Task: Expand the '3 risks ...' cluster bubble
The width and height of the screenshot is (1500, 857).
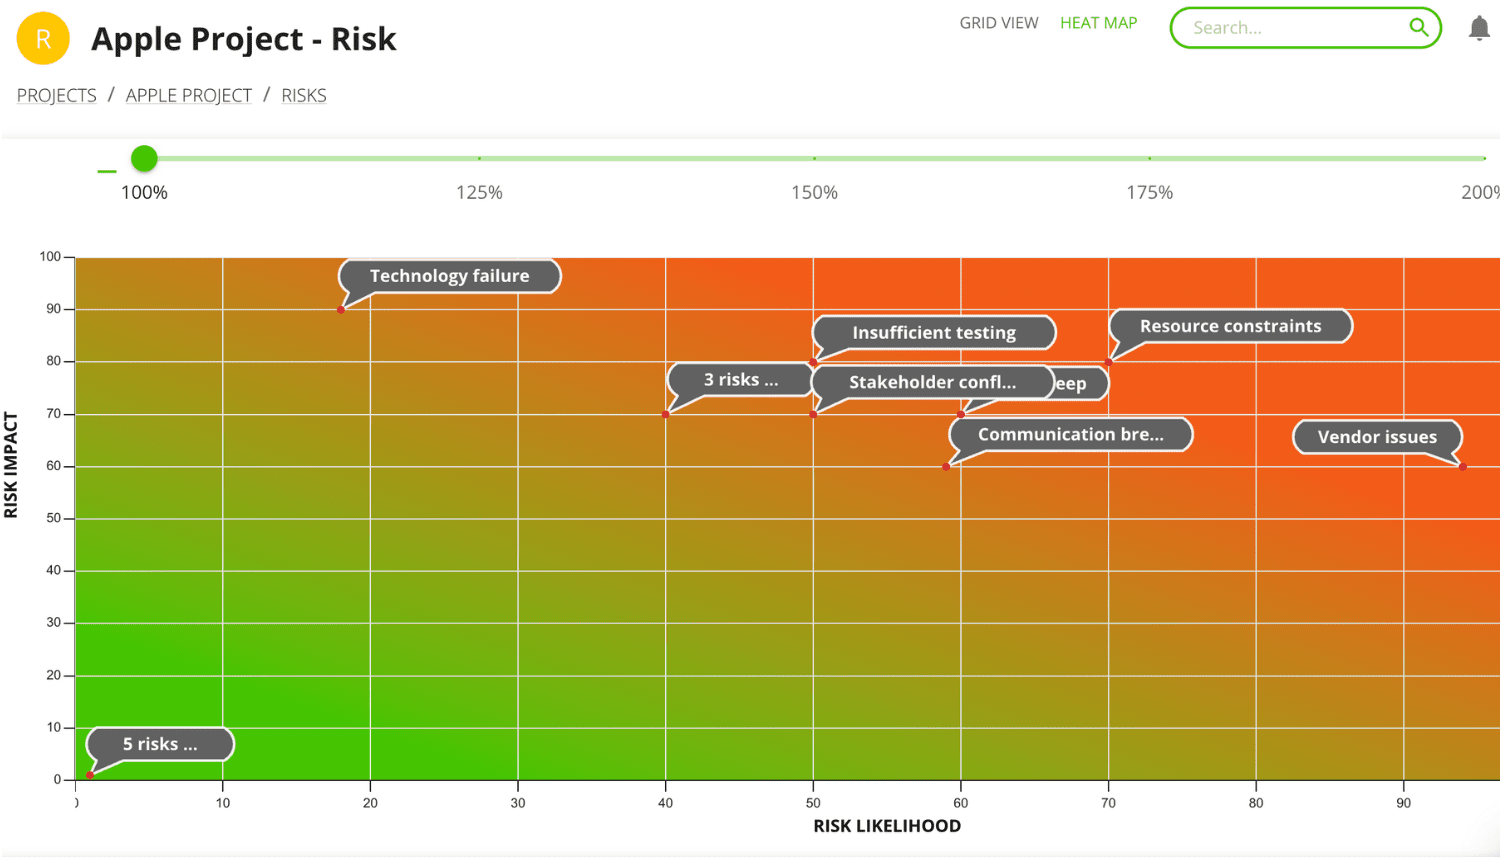Action: pyautogui.click(x=740, y=380)
